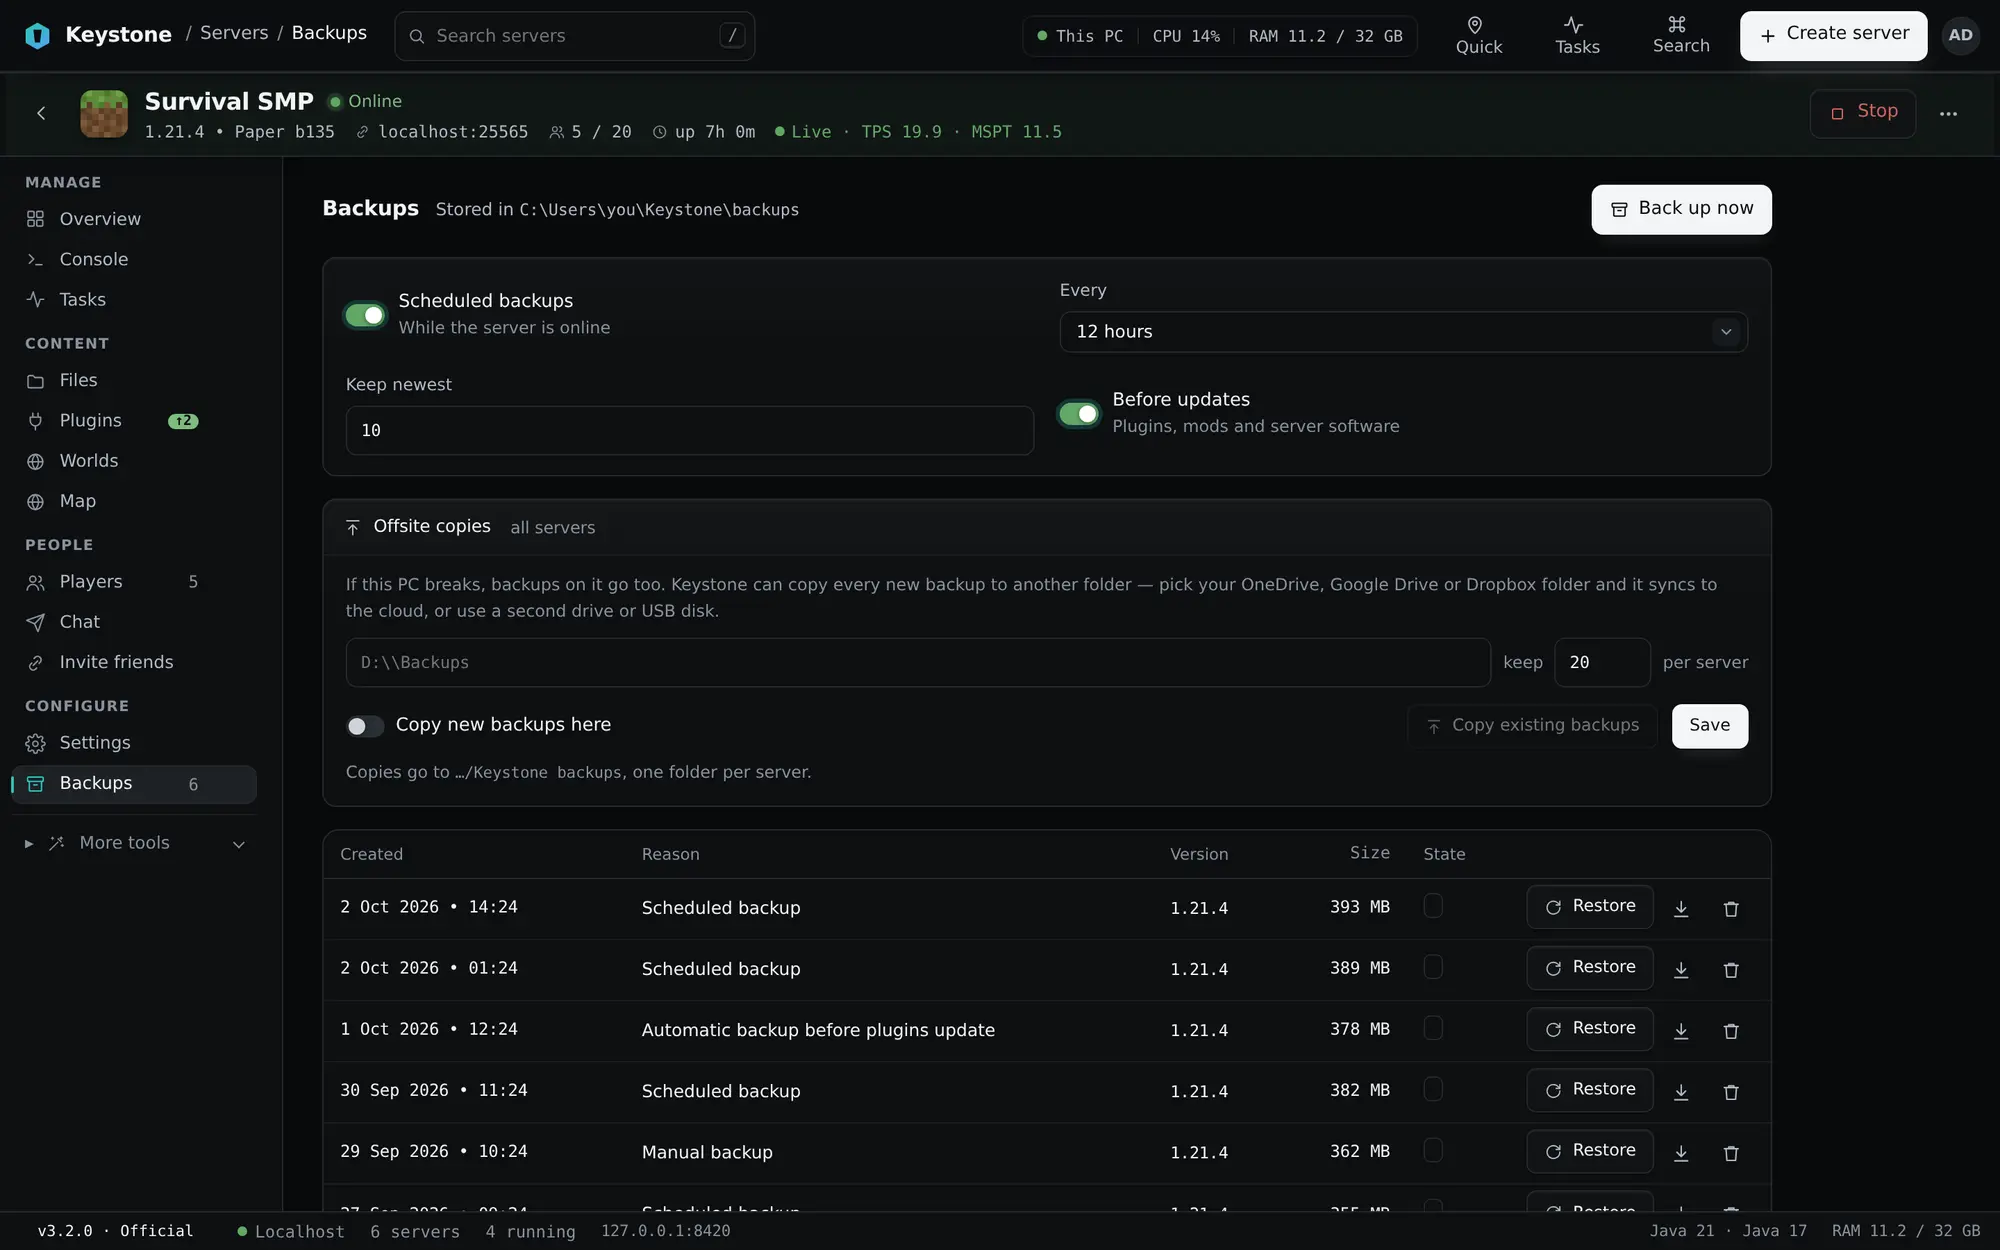
Task: Turn off the Before updates toggle
Action: click(1079, 413)
